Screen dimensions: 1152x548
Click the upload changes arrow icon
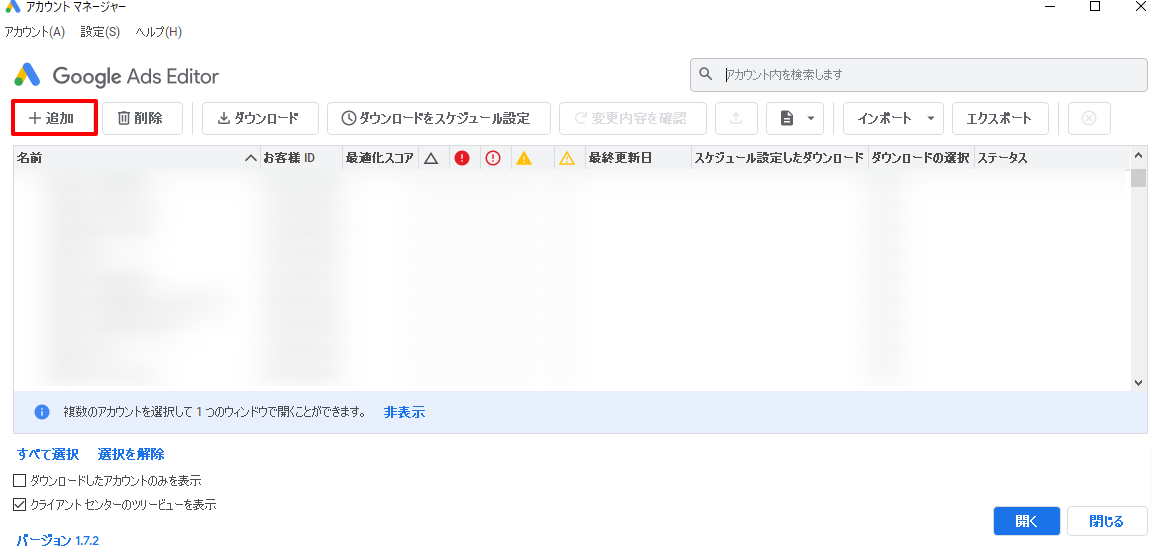coord(736,118)
